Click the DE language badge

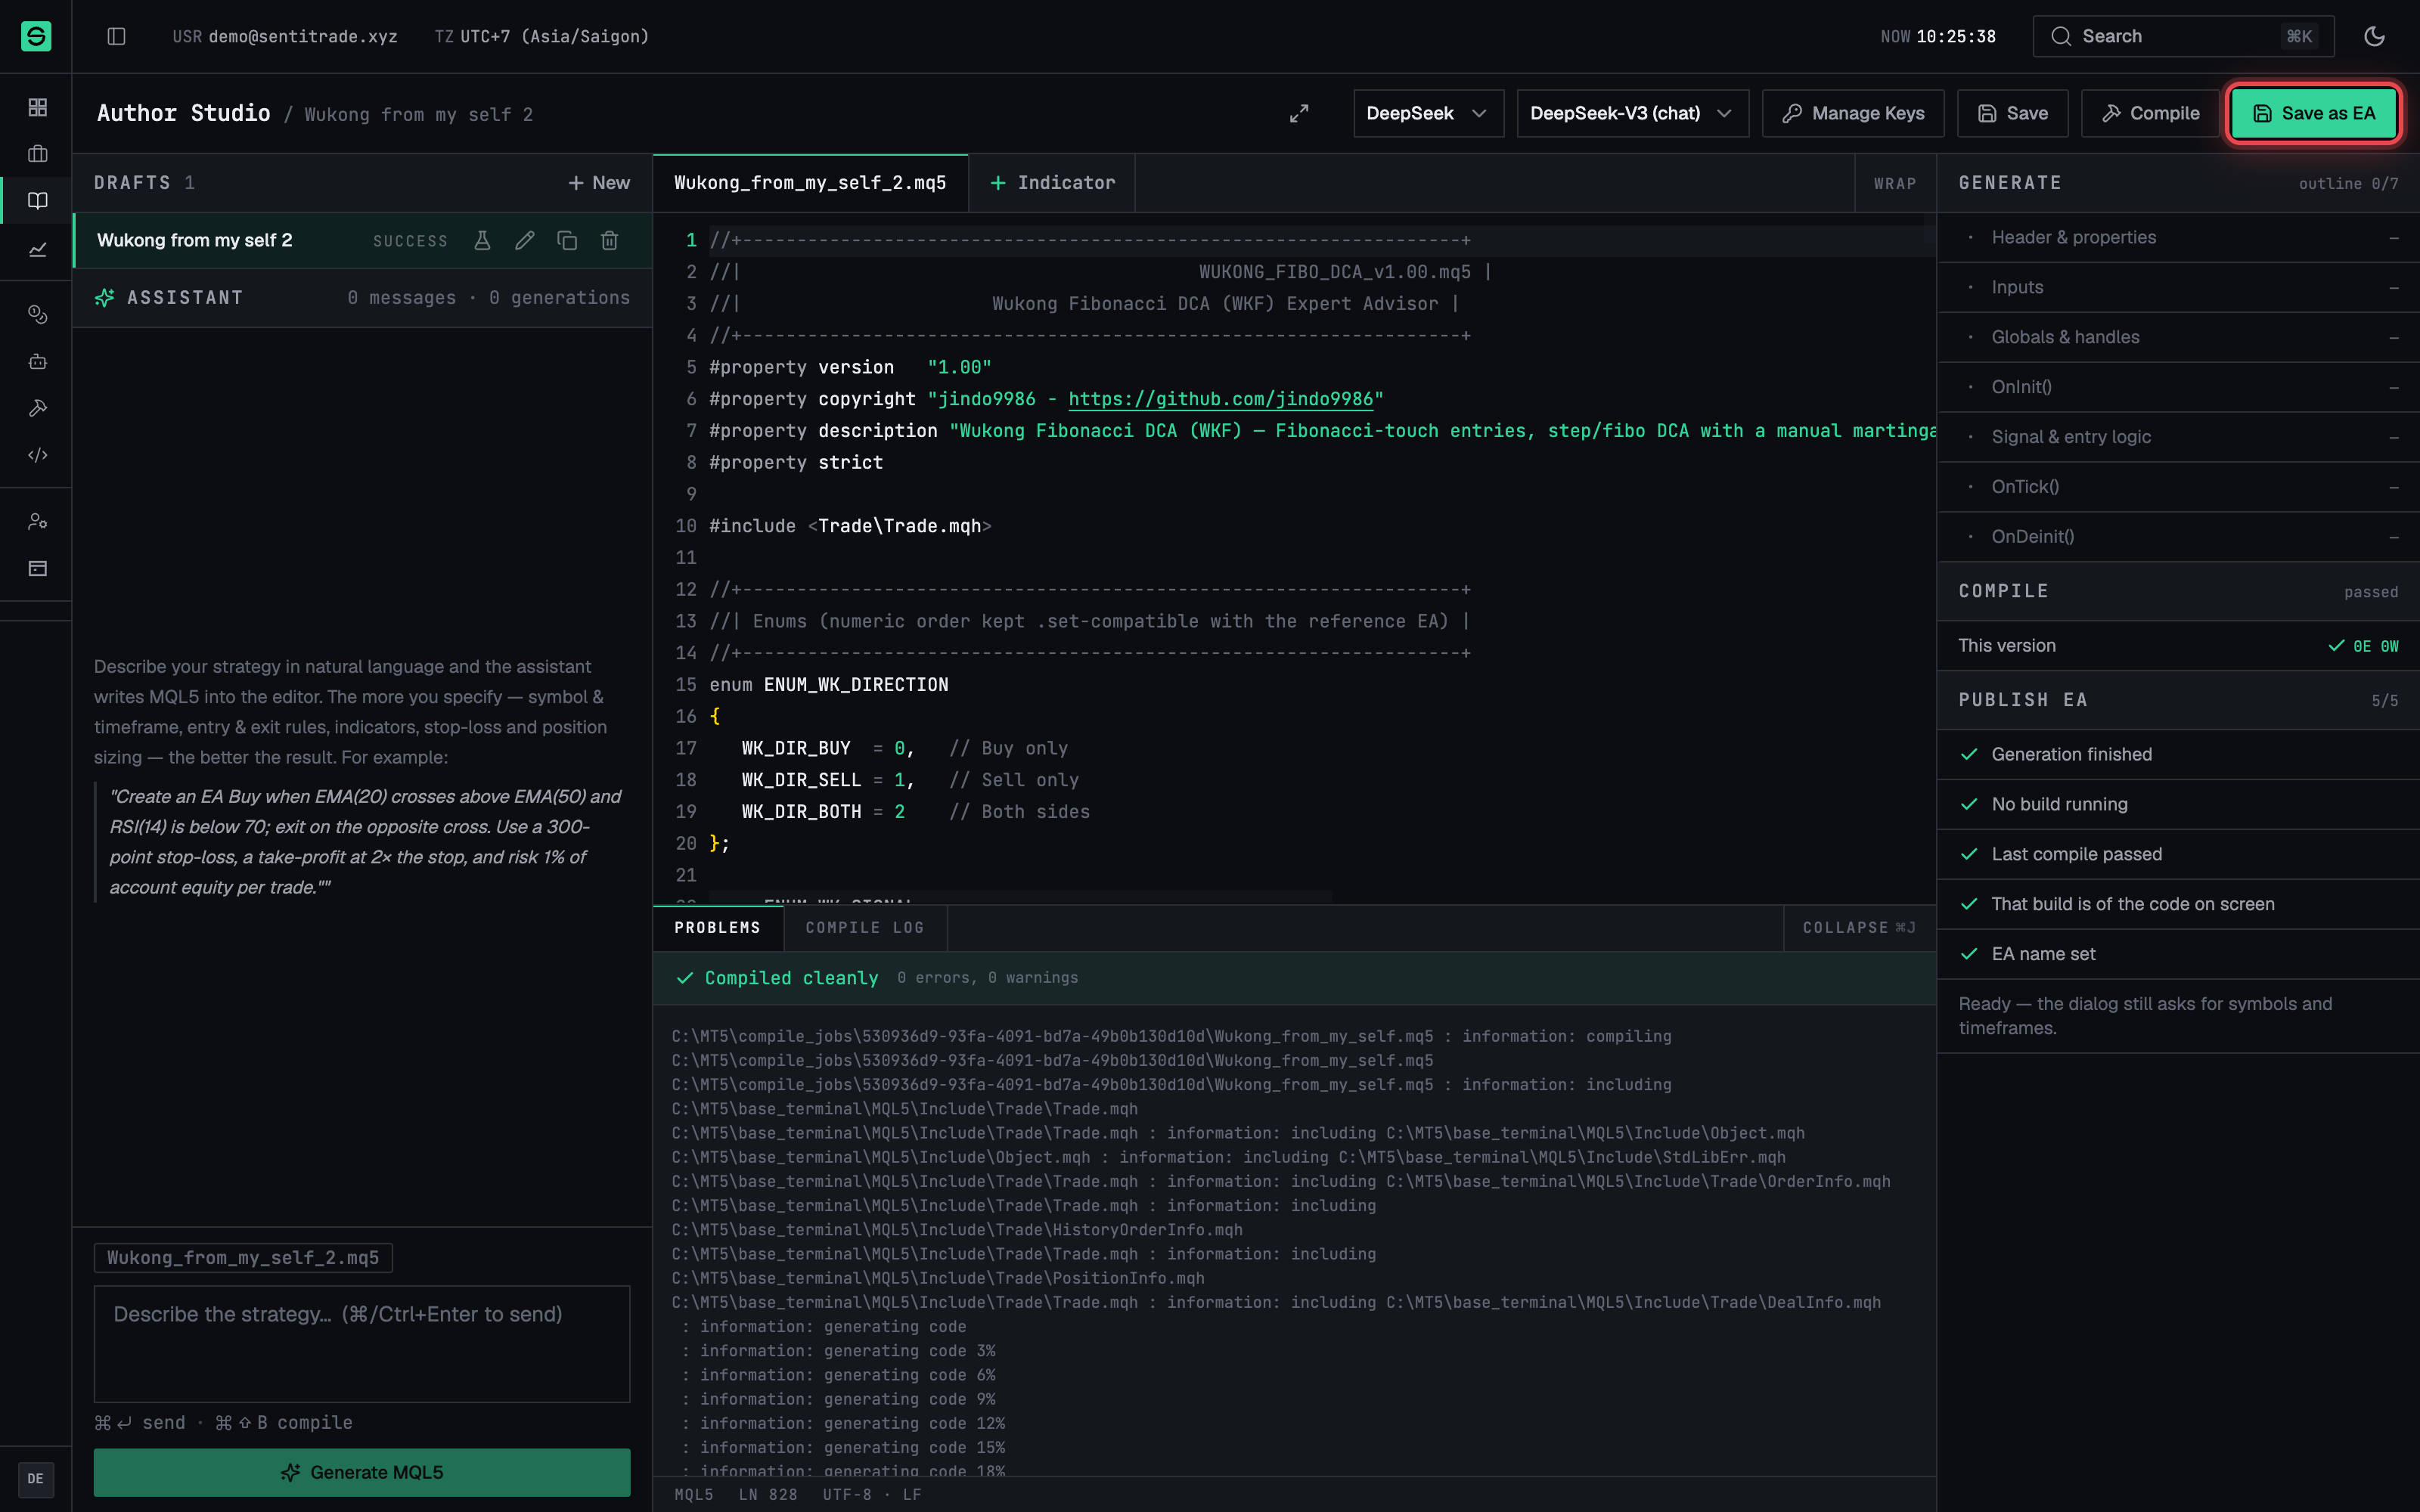coord(36,1479)
